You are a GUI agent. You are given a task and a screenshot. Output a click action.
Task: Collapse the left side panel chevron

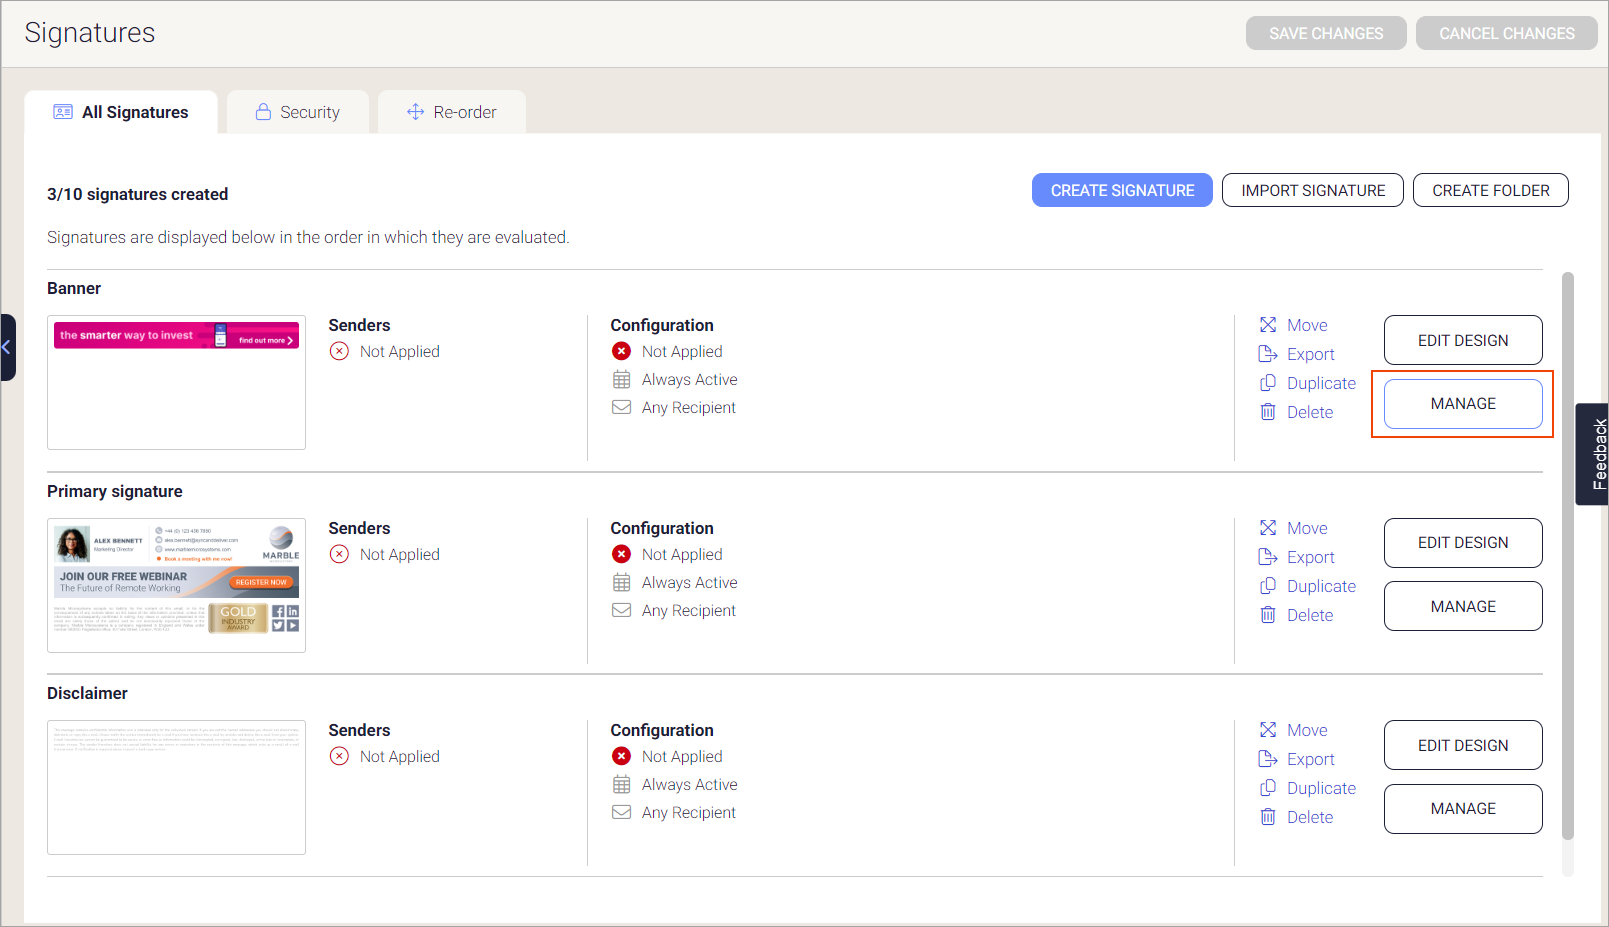(7, 347)
